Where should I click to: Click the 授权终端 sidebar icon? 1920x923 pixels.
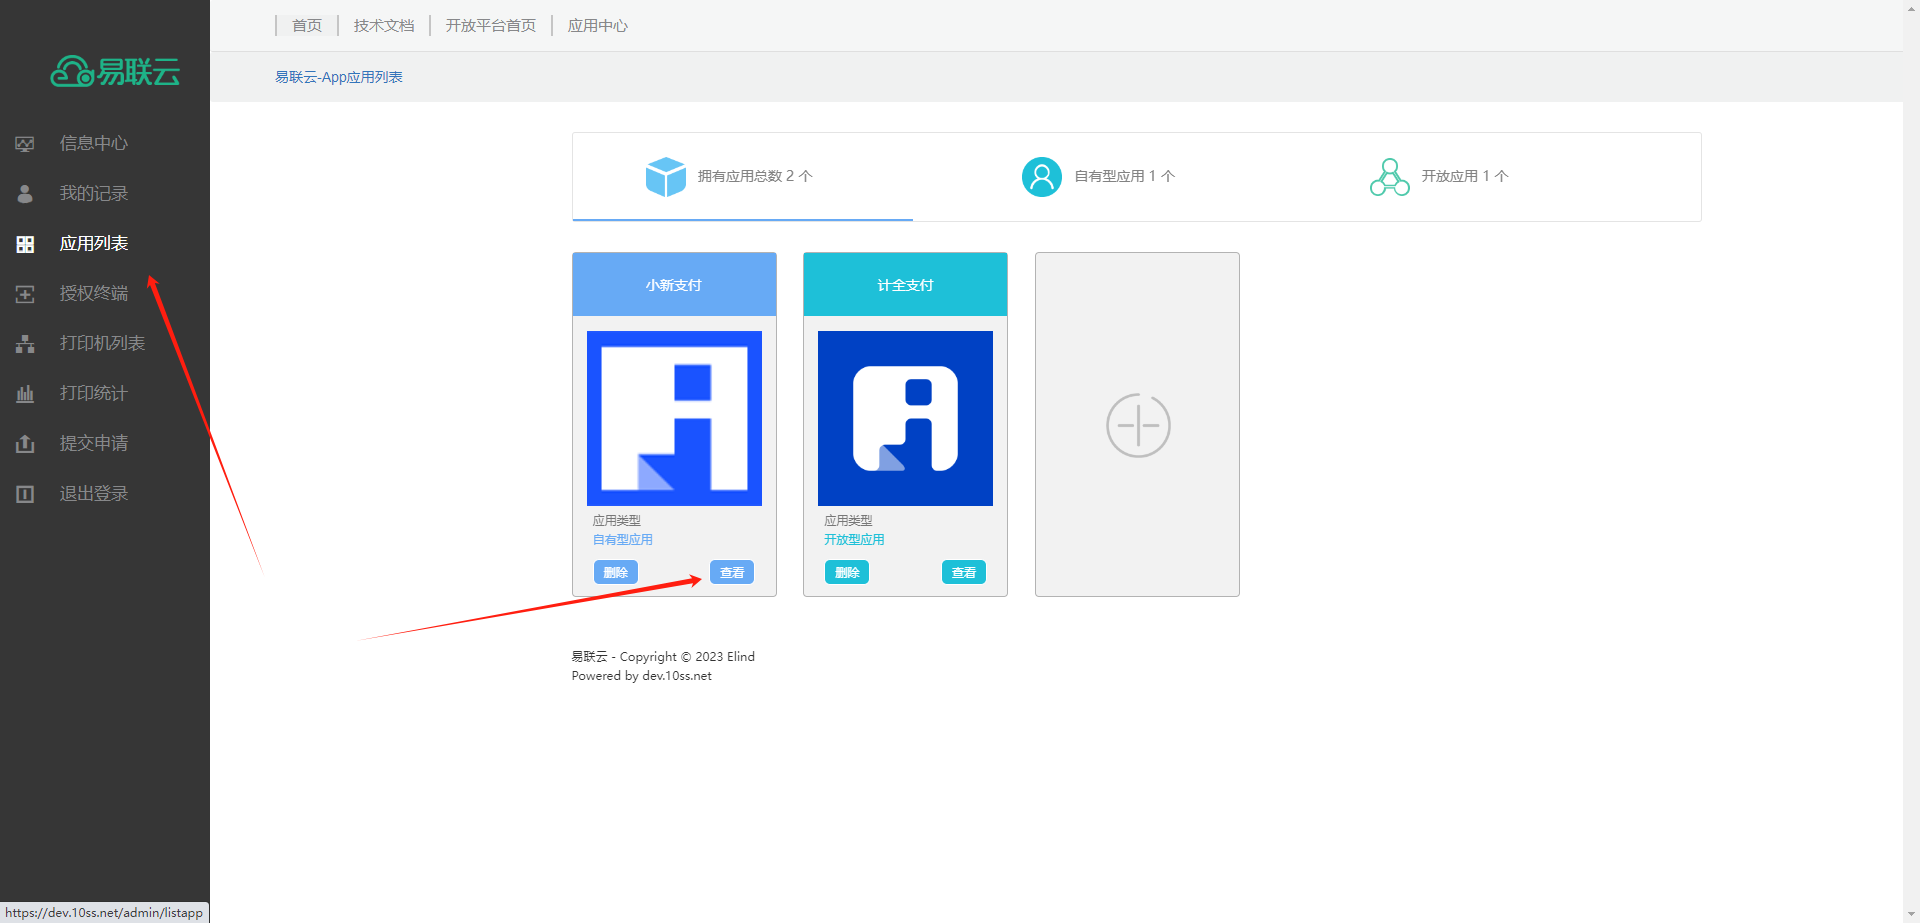coord(25,294)
